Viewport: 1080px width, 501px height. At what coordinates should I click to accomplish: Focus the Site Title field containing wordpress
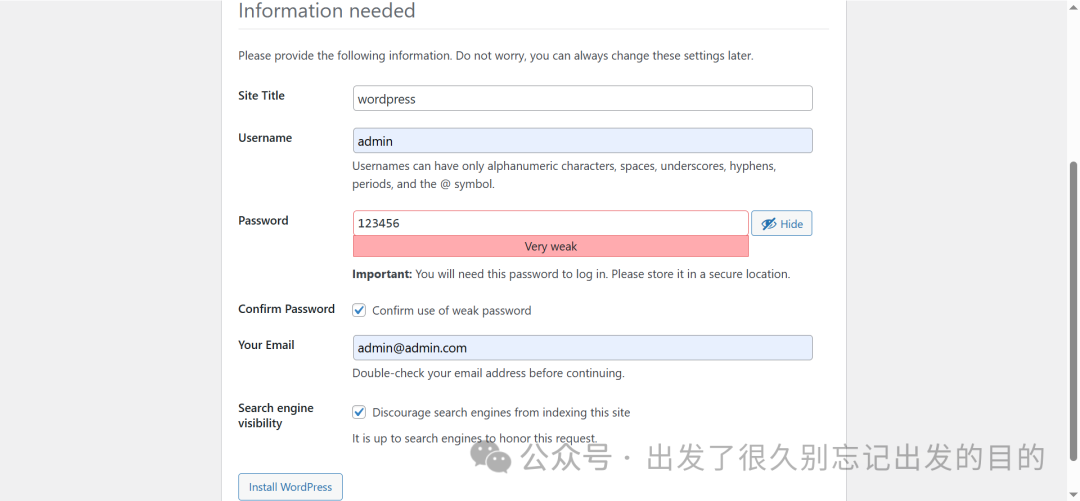pyautogui.click(x=582, y=99)
